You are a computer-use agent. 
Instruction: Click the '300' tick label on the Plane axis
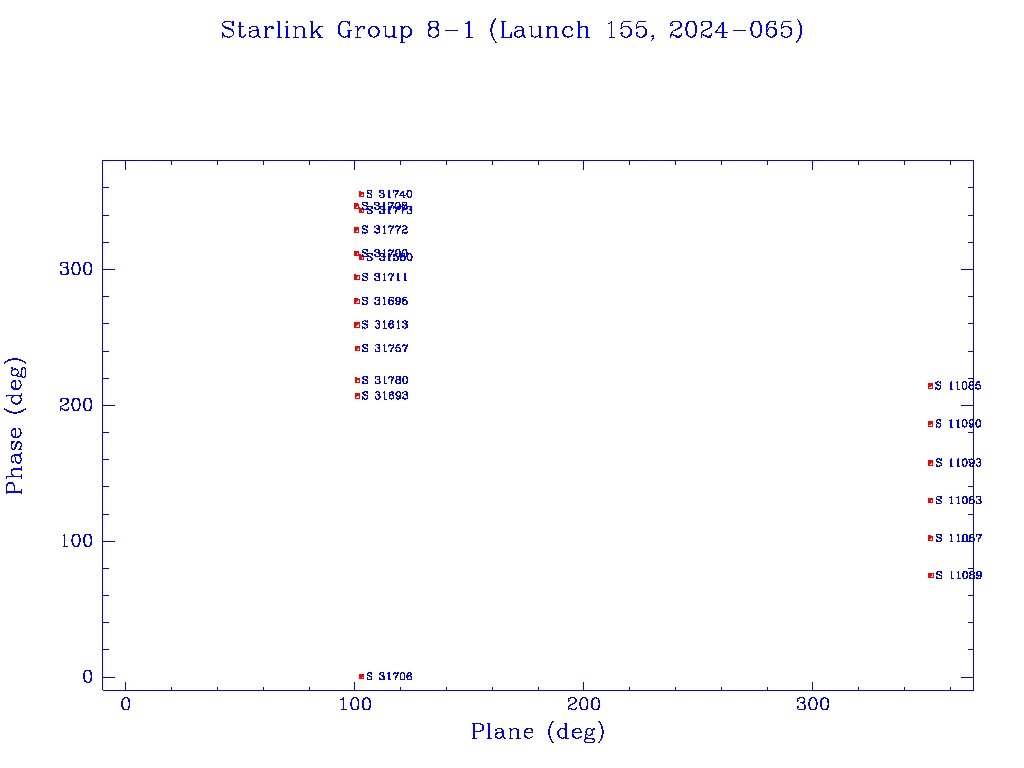pos(812,705)
